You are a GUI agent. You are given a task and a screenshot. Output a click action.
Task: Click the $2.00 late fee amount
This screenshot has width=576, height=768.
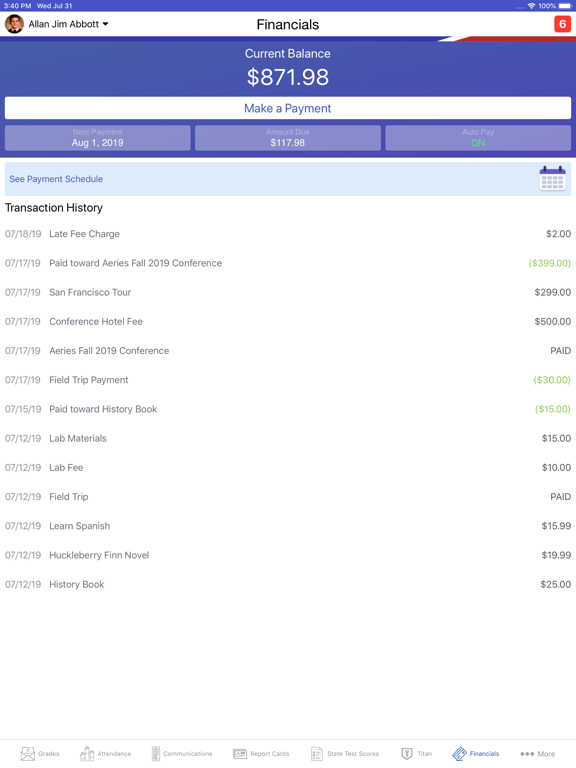pyautogui.click(x=558, y=234)
